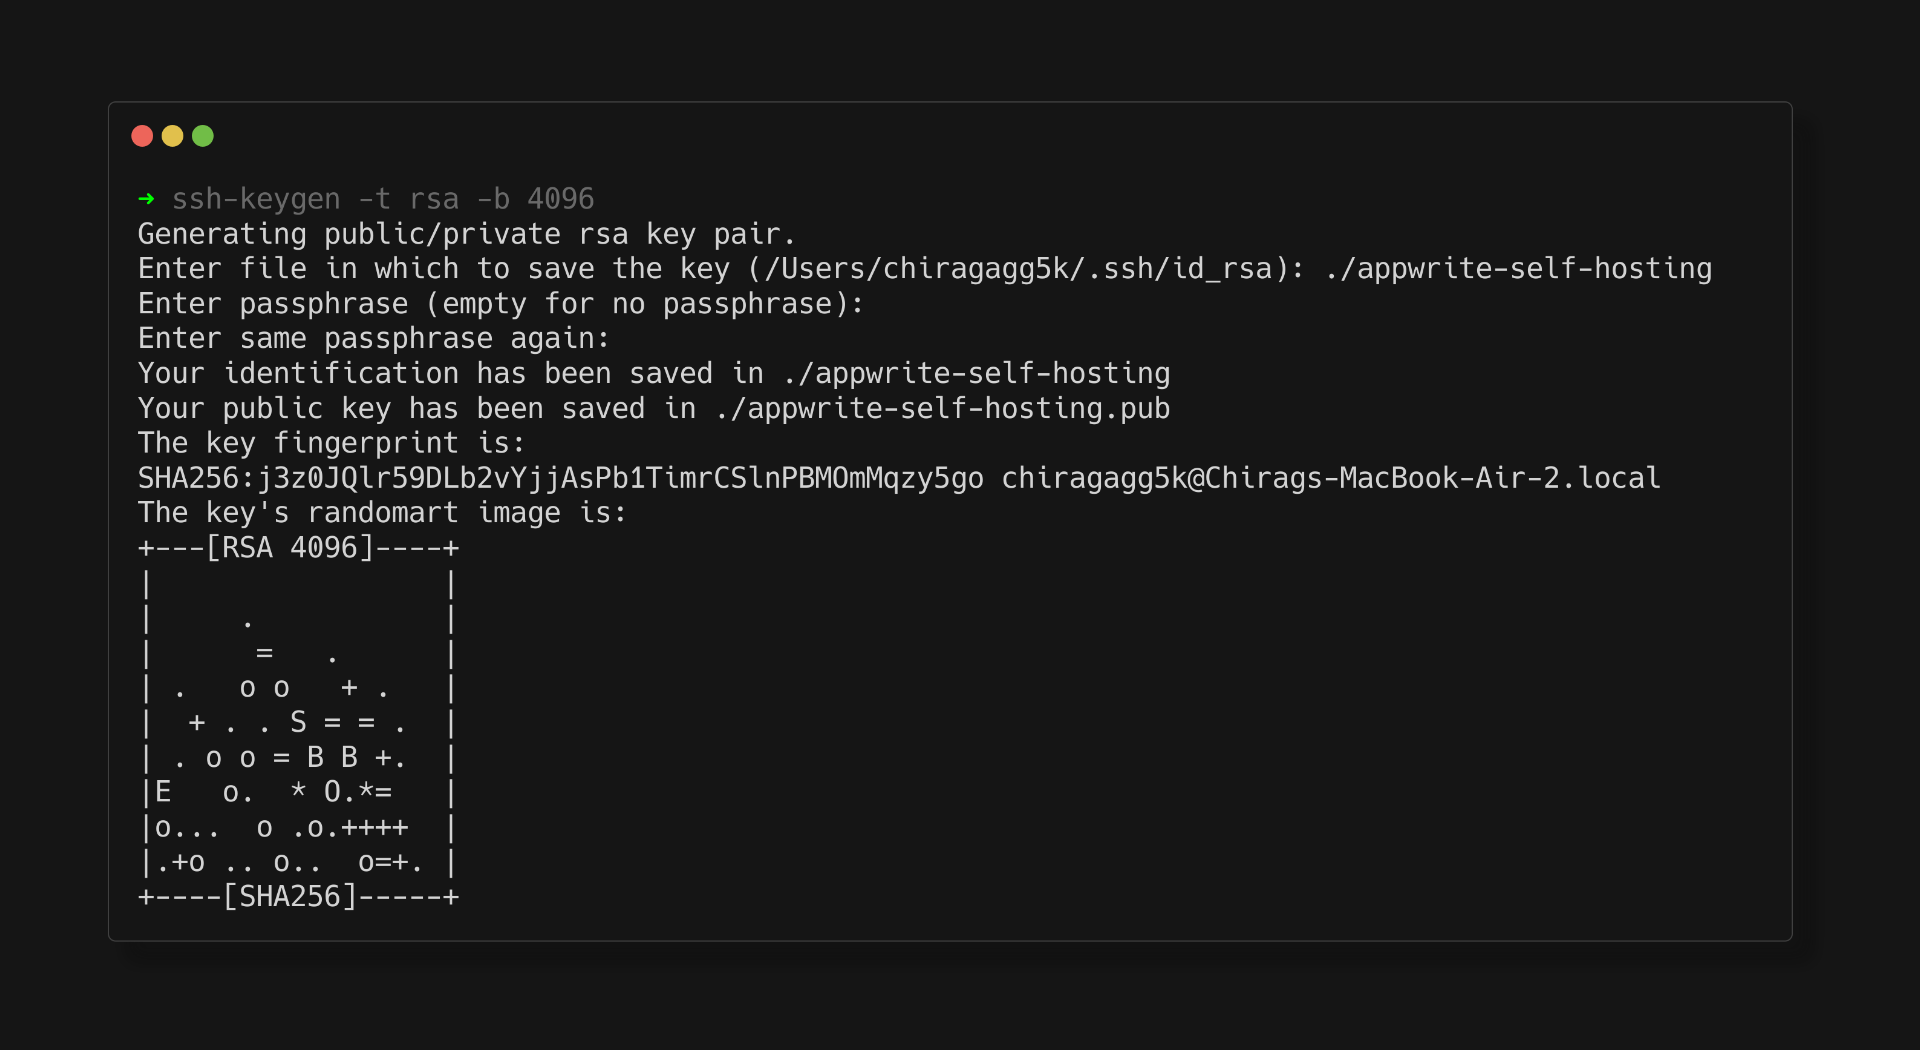Click the typed ./appwrite-self-hosting file name
Image resolution: width=1920 pixels, height=1050 pixels.
pyautogui.click(x=1518, y=269)
